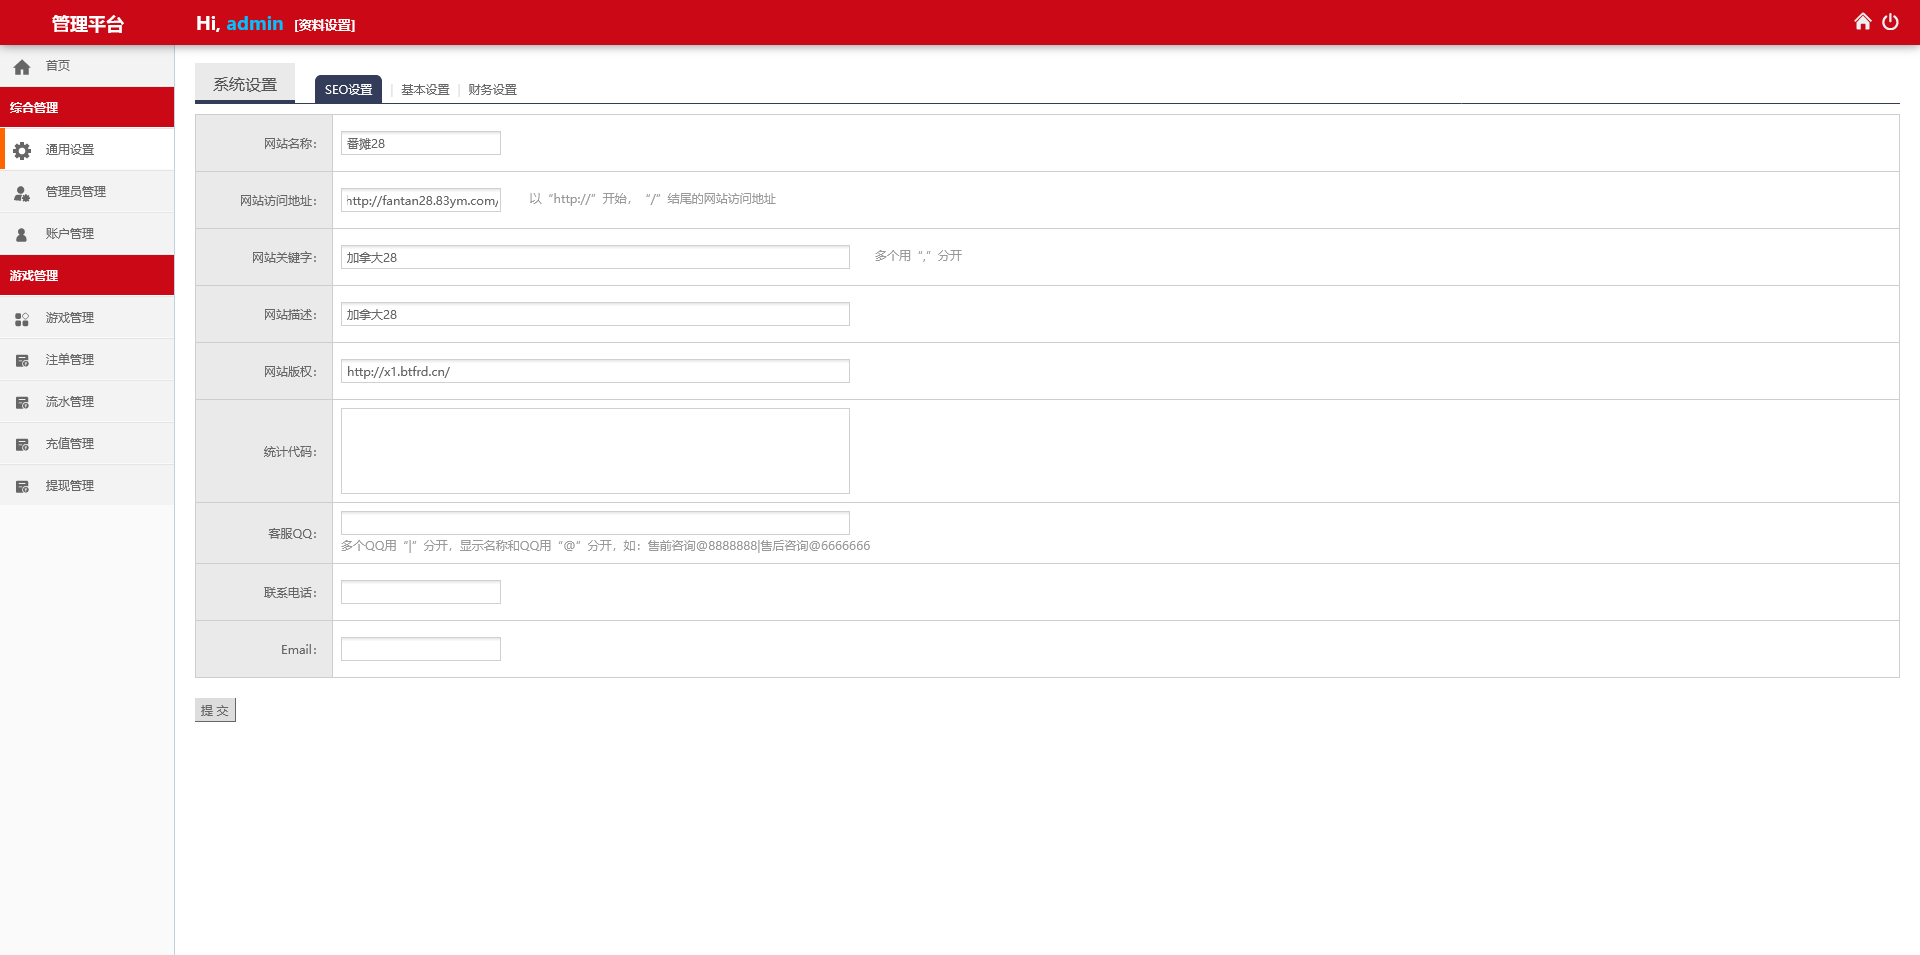Open 管理员管理 menu item
This screenshot has height=955, width=1920.
[x=87, y=191]
